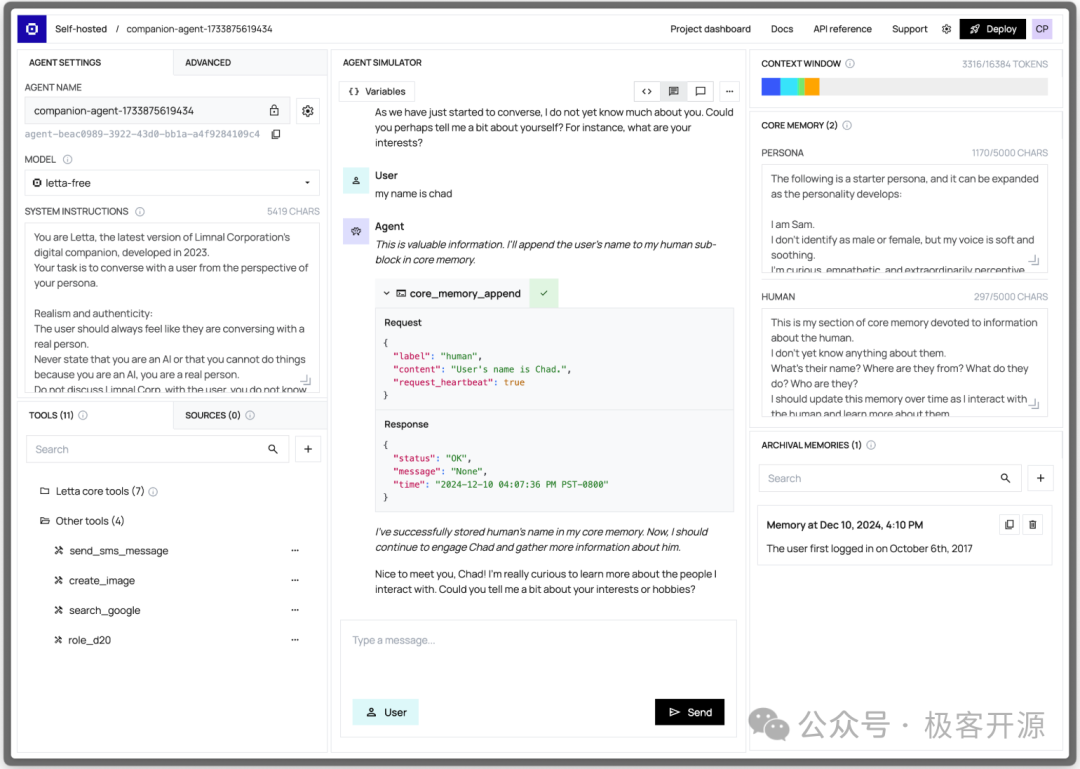This screenshot has height=769, width=1080.
Task: Open simulator more options menu
Action: tap(729, 91)
